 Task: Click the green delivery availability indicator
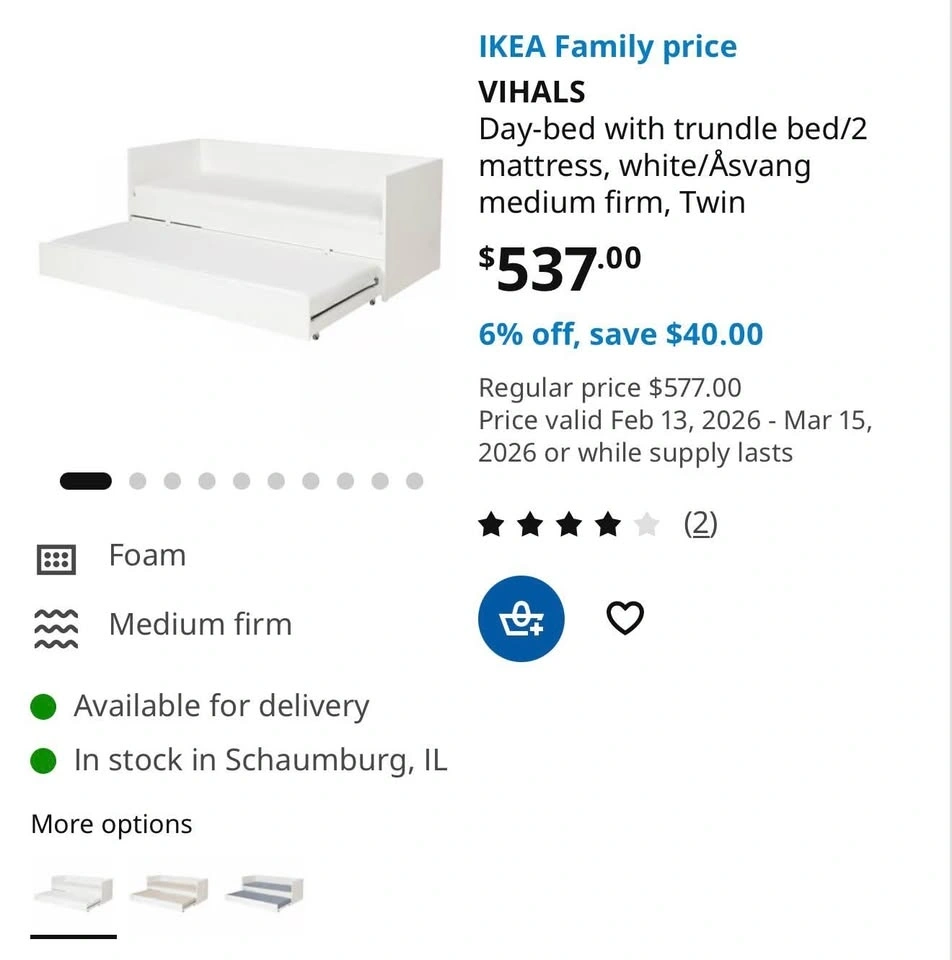[x=43, y=707]
